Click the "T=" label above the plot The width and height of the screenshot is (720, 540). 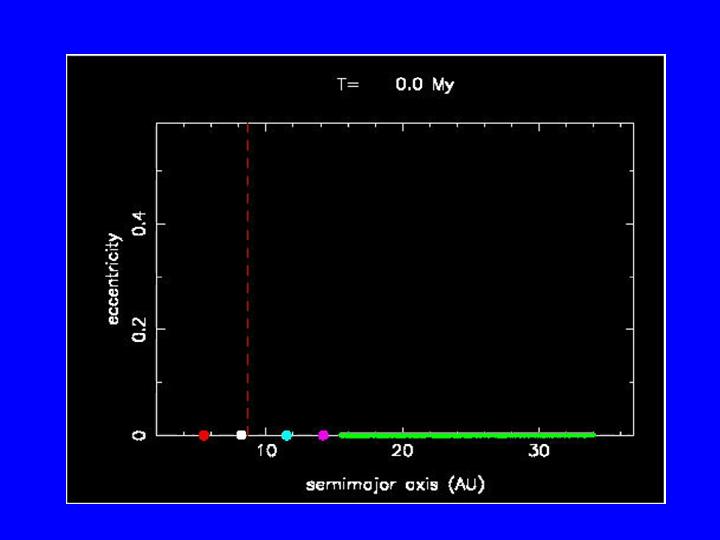tap(347, 85)
